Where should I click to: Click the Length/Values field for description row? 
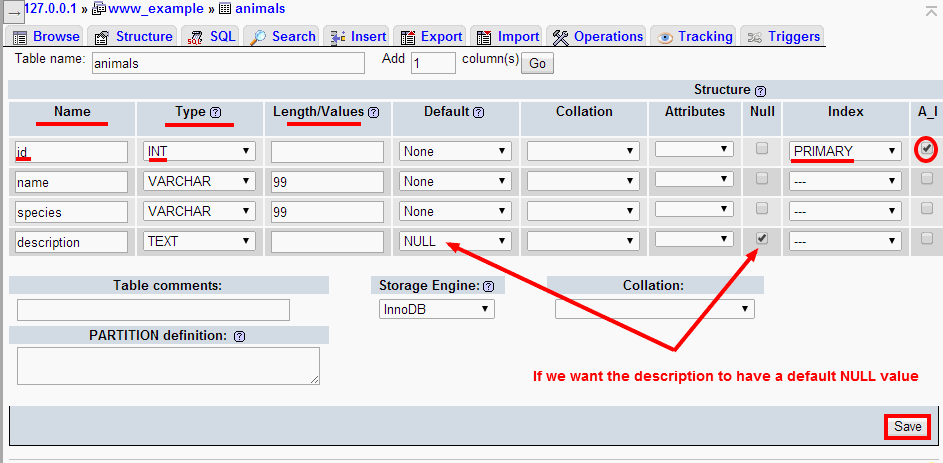[x=327, y=242]
